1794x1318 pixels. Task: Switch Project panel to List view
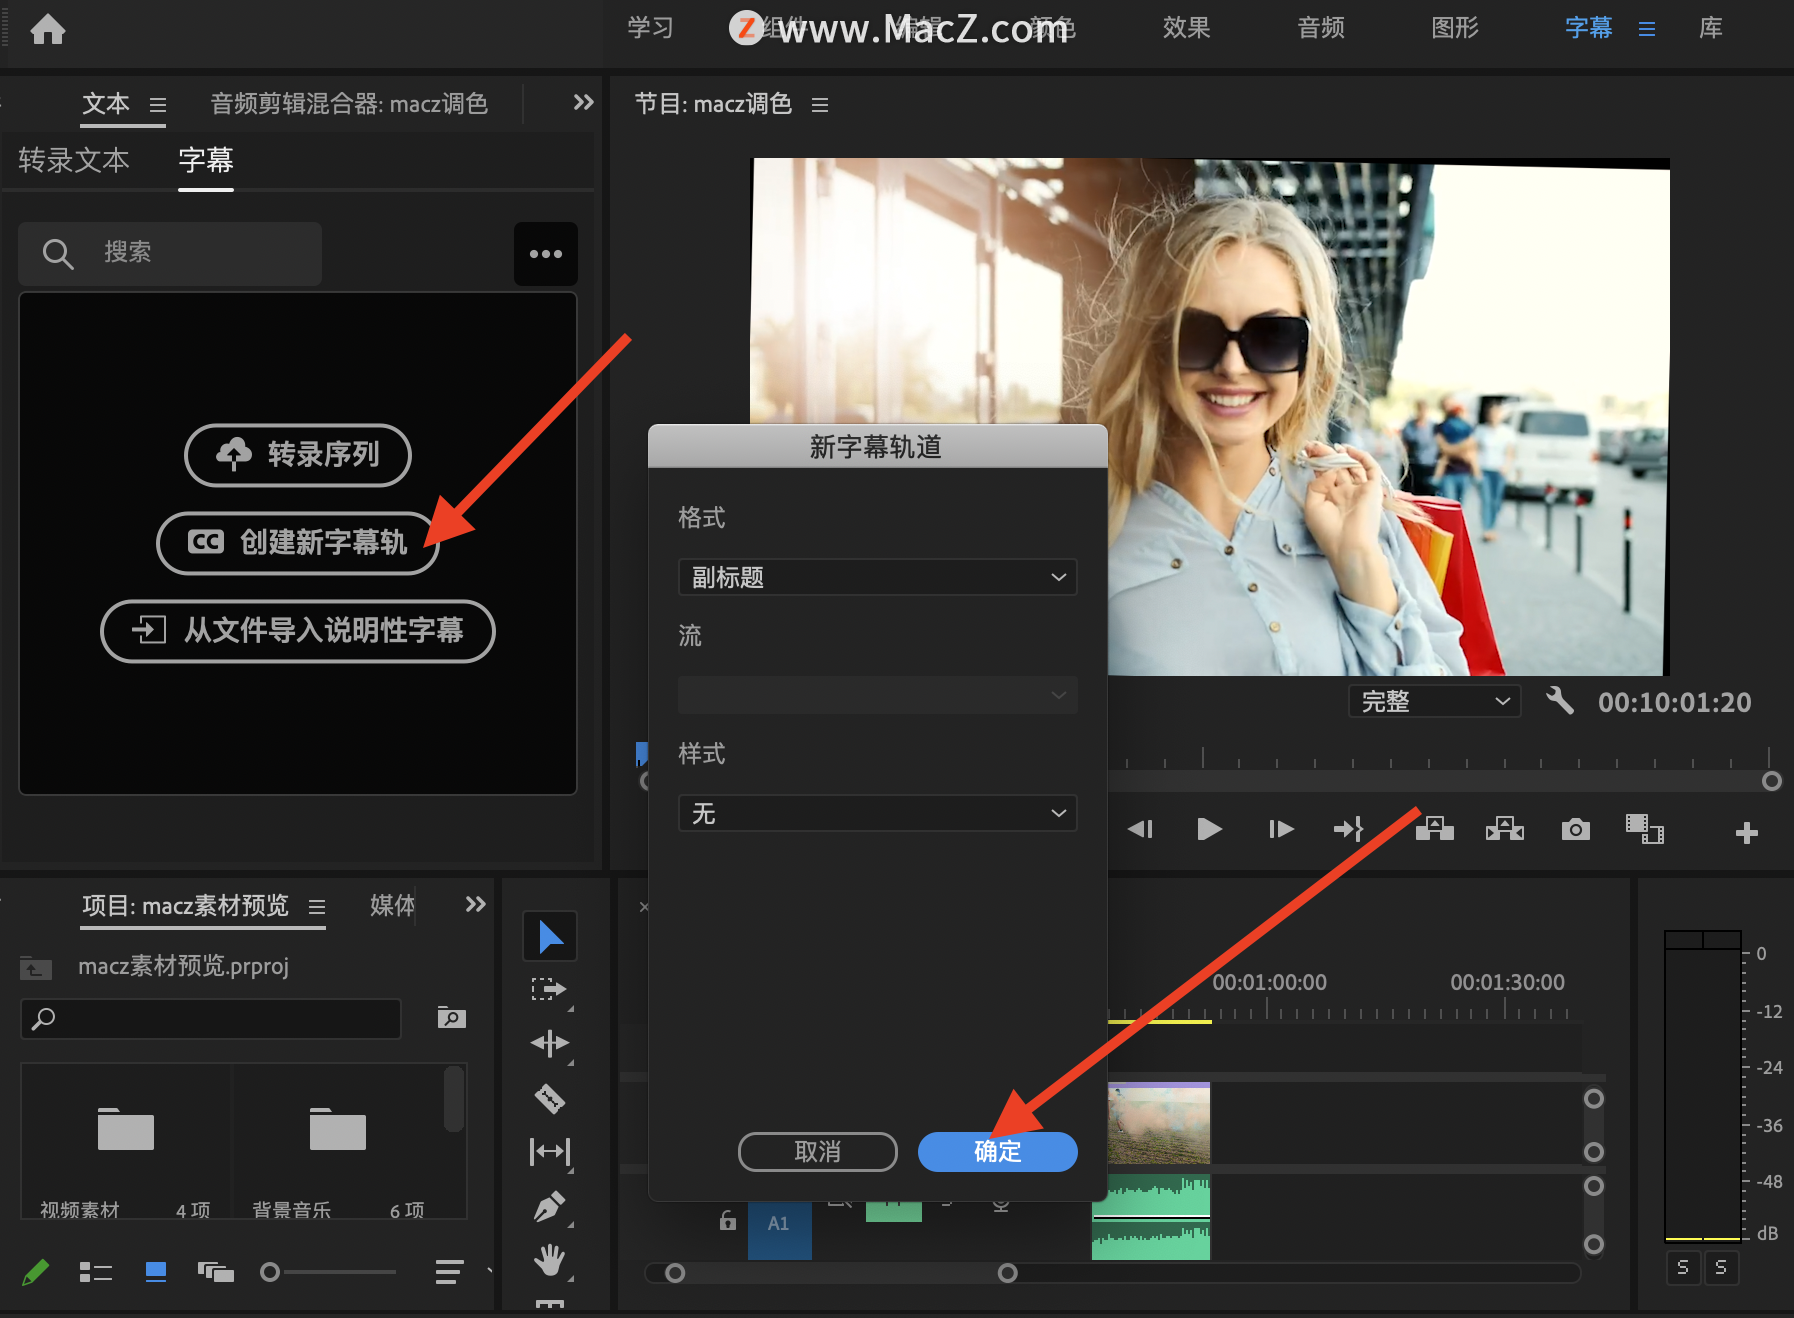click(95, 1272)
